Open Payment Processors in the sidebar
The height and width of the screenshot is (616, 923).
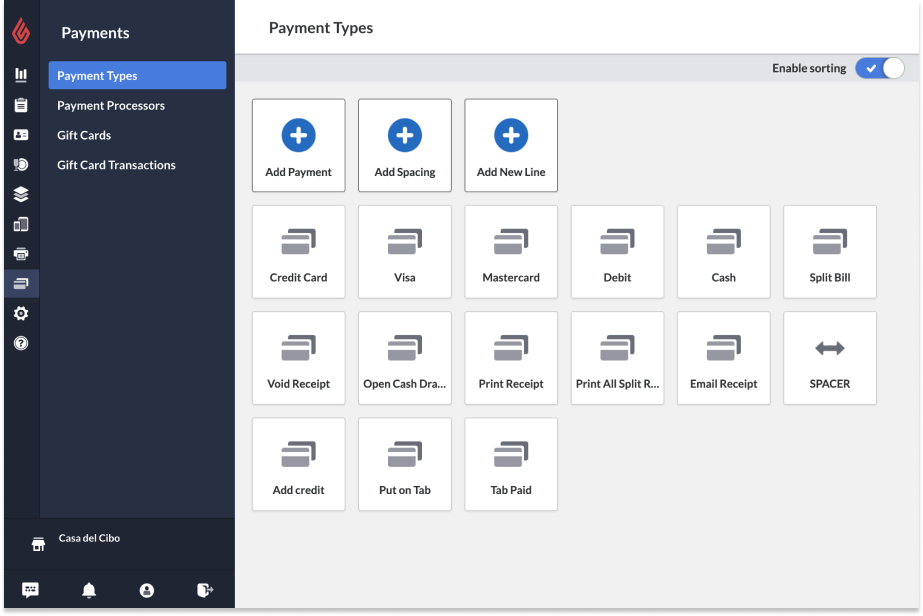tap(111, 105)
